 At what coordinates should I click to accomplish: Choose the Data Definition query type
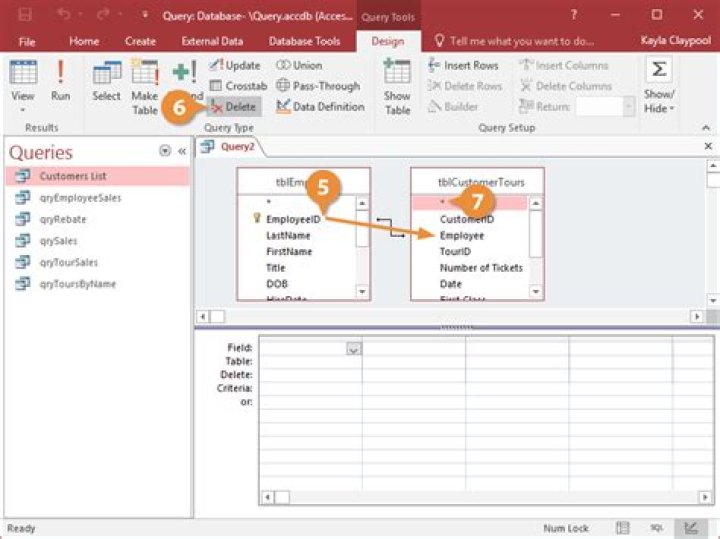[x=320, y=107]
